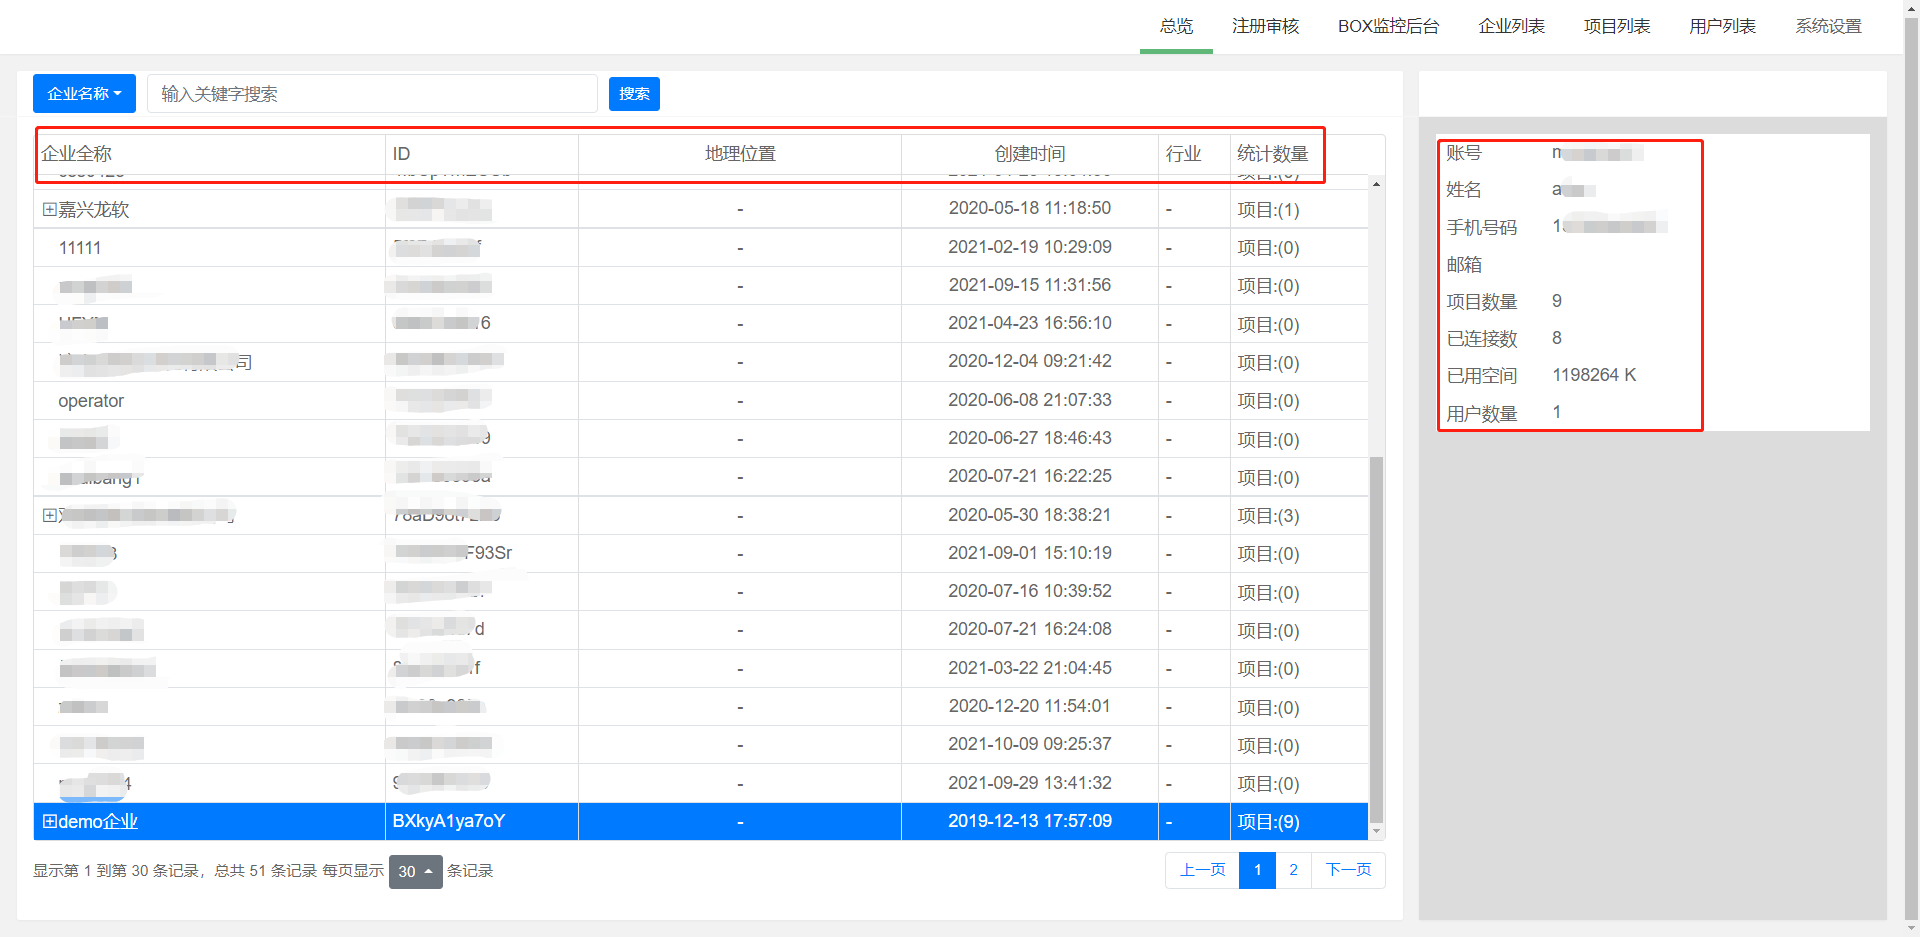Image resolution: width=1920 pixels, height=937 pixels.
Task: Sort by the 创建时间 column header
Action: pos(1030,154)
